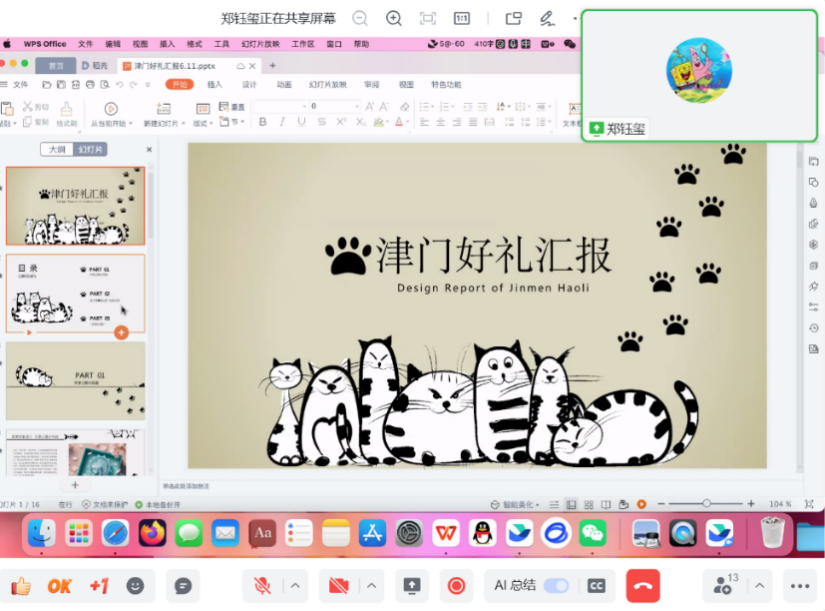Click the red hang-up call button
825x611 pixels.
click(x=642, y=586)
